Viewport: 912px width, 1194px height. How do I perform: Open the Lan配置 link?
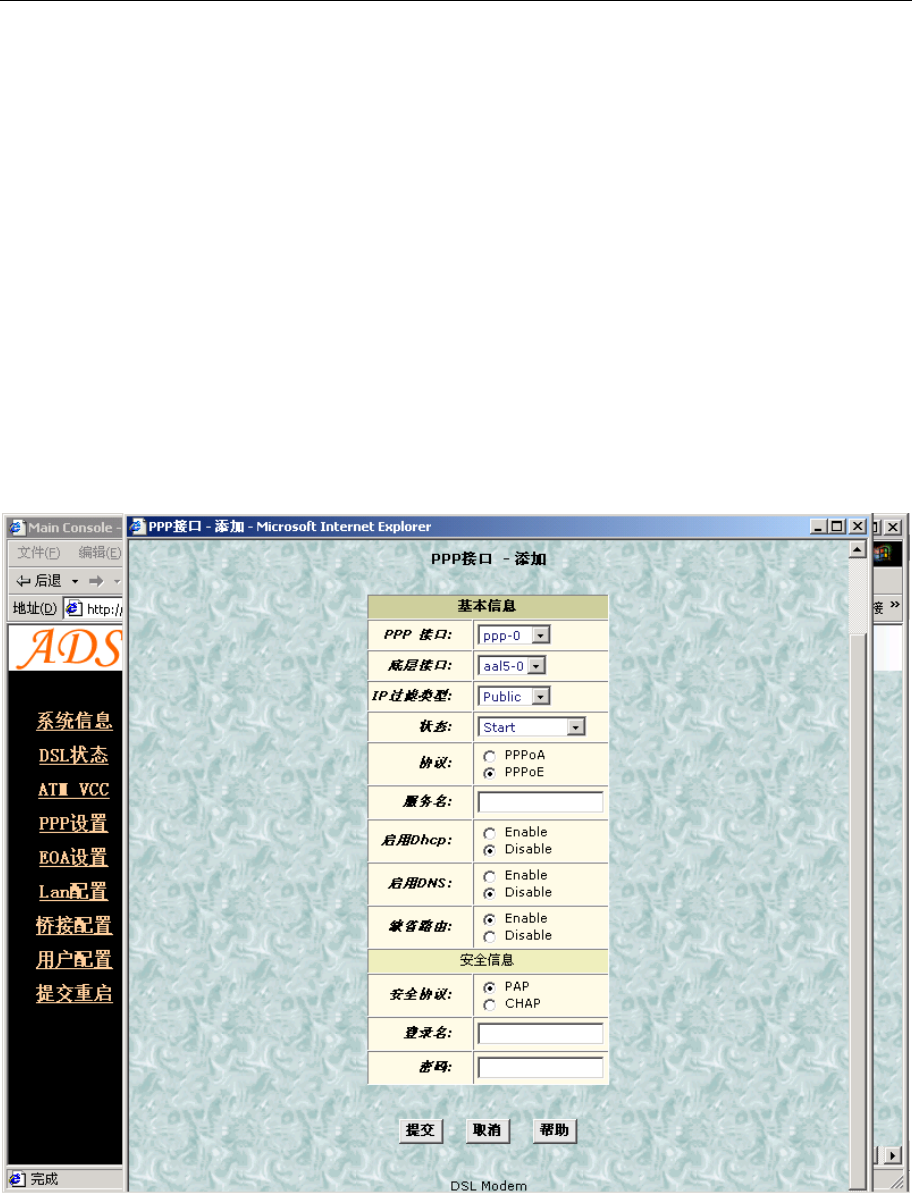click(73, 892)
